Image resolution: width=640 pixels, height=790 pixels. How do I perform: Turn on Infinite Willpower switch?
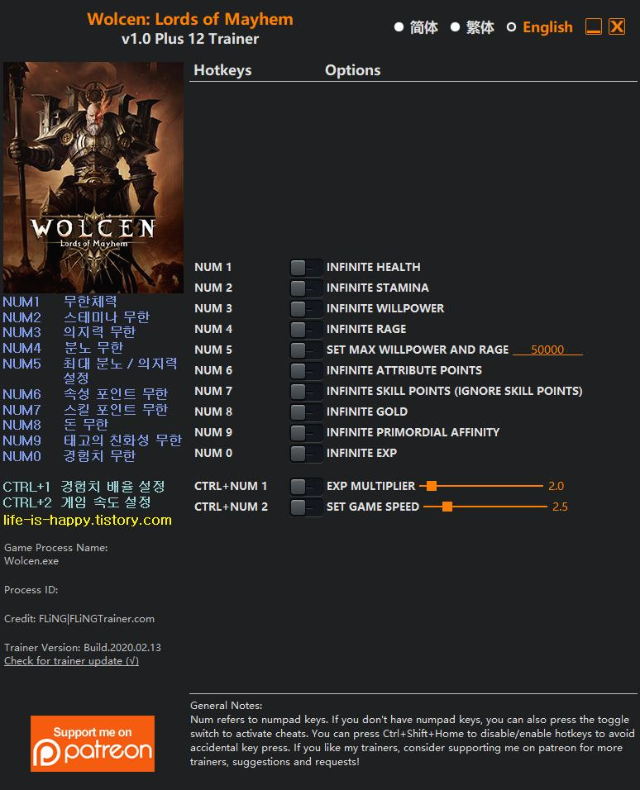(306, 309)
